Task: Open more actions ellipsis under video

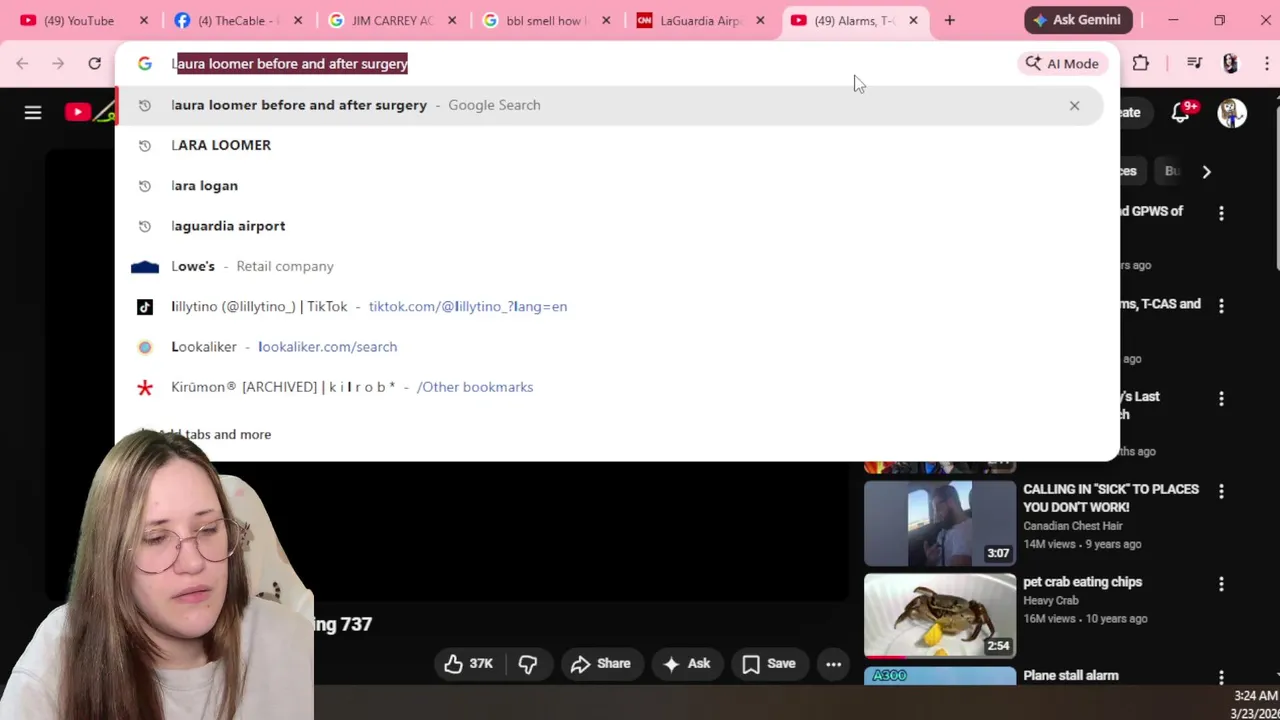Action: (x=833, y=664)
